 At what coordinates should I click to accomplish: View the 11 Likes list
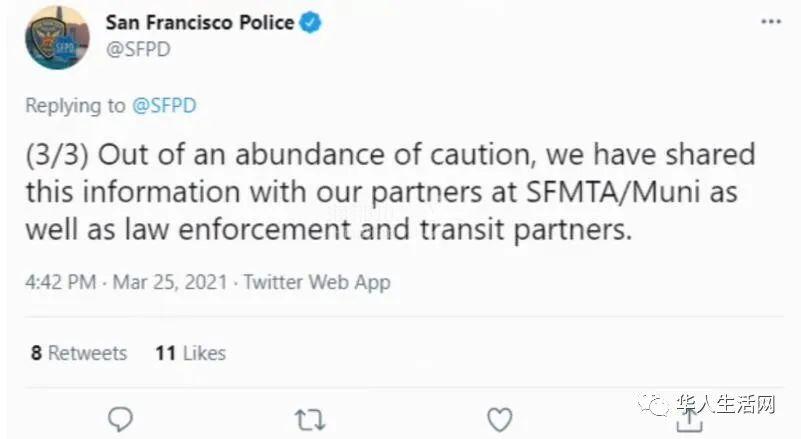coord(191,353)
